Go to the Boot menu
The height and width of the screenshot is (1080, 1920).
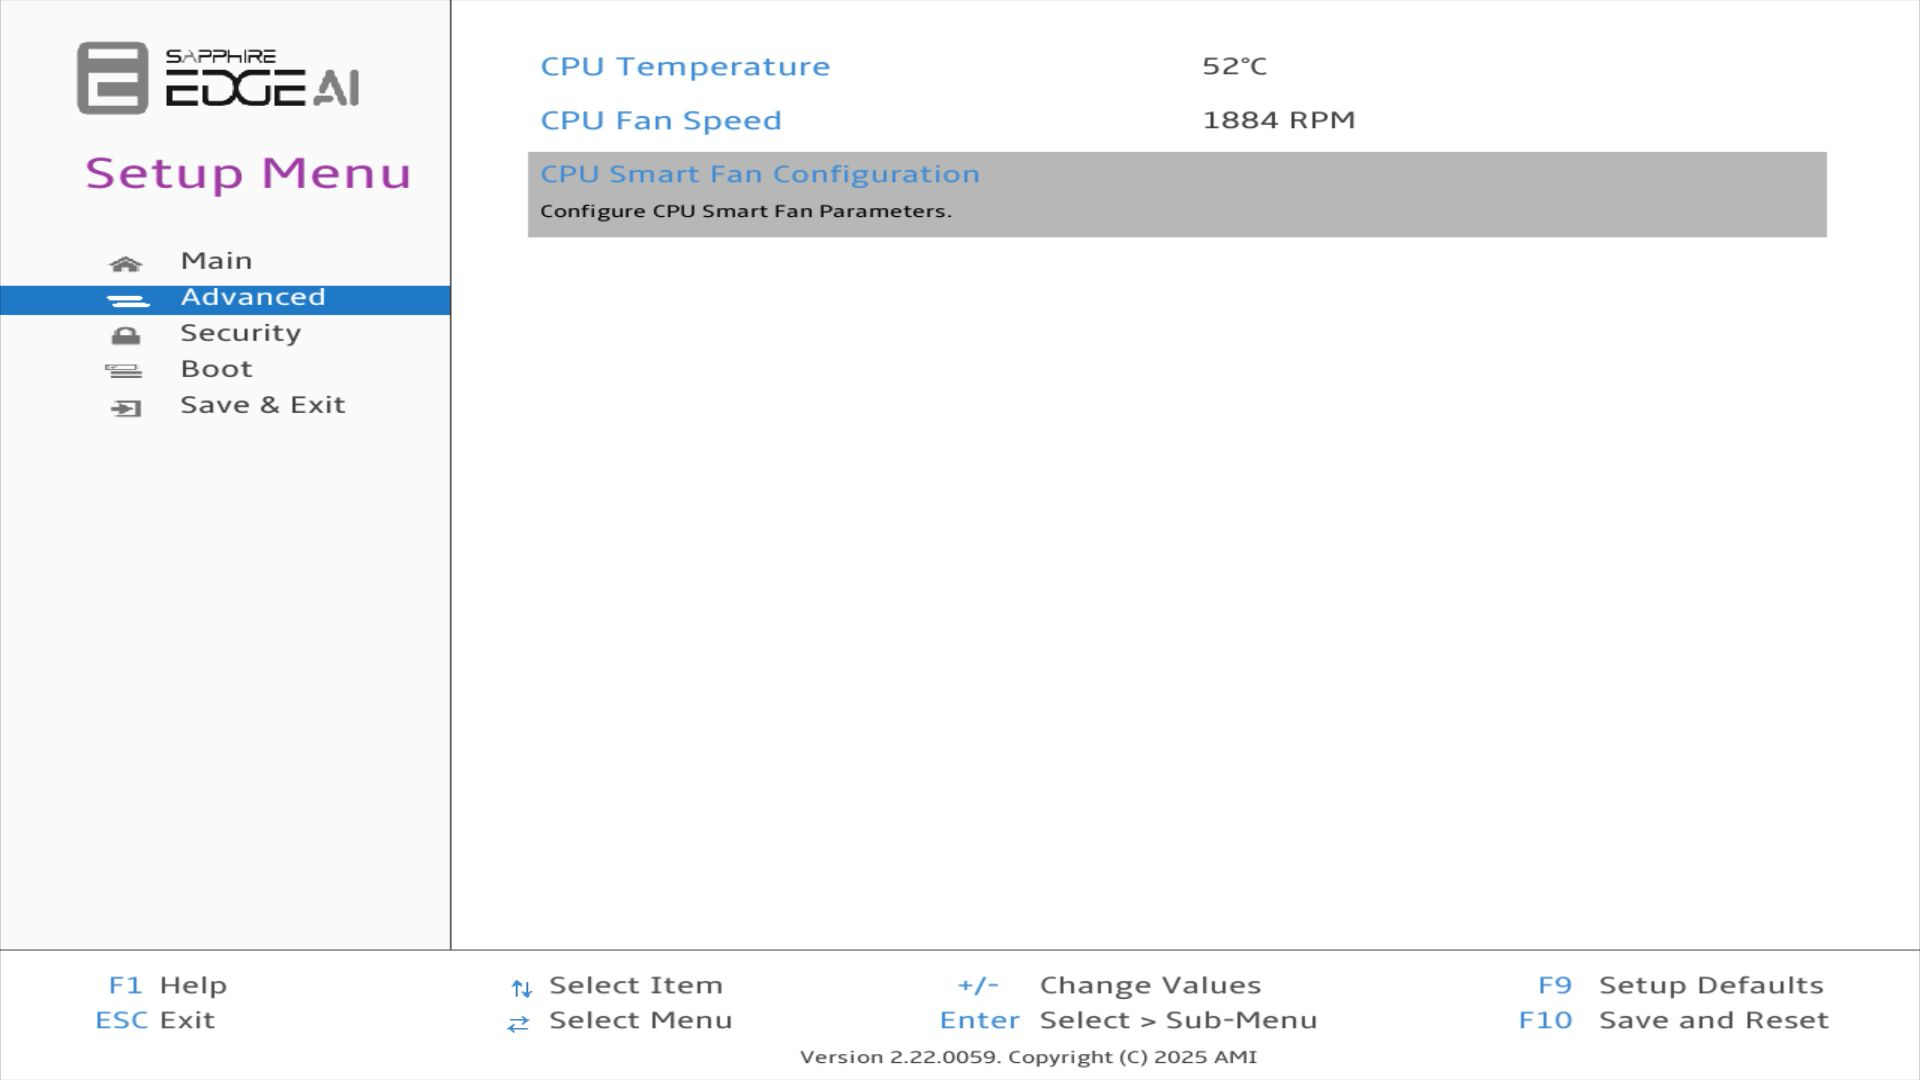coord(216,369)
